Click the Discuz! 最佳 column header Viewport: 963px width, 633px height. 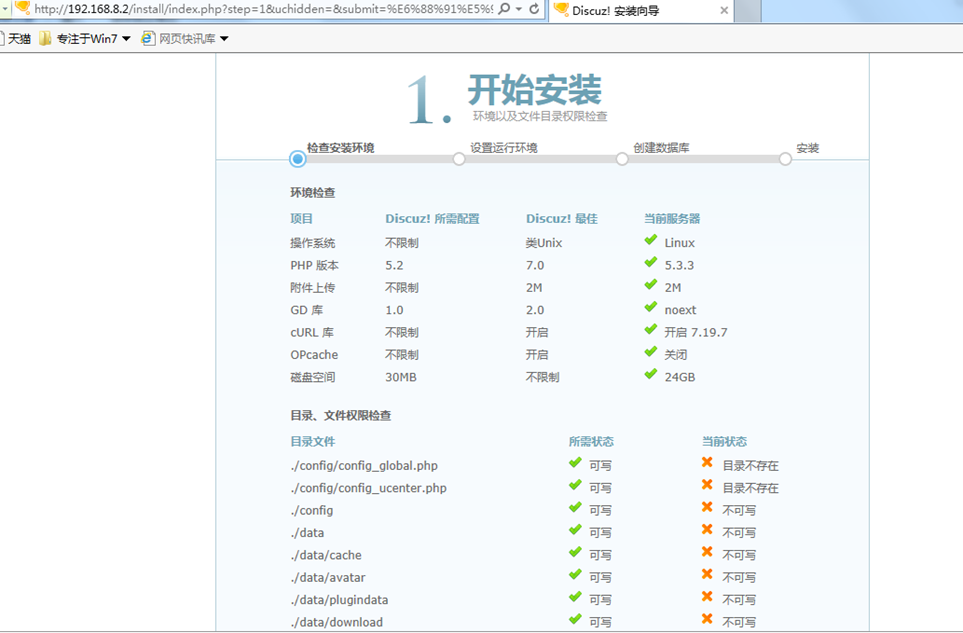tap(561, 219)
